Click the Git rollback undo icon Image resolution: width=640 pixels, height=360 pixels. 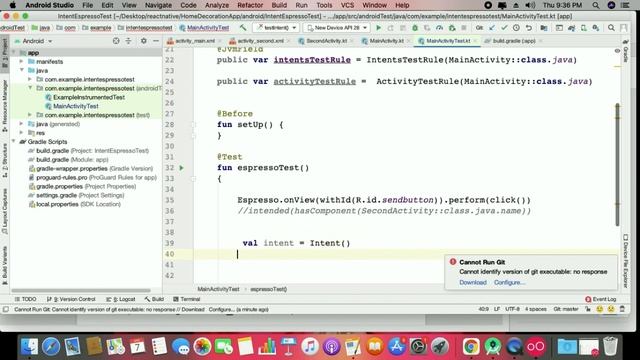click(529, 28)
